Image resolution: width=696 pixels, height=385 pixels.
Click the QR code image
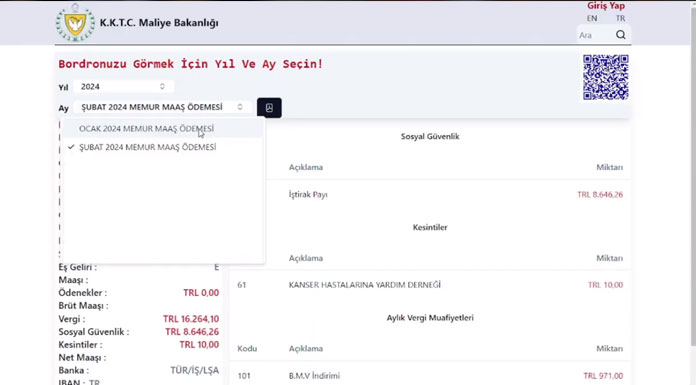[605, 77]
